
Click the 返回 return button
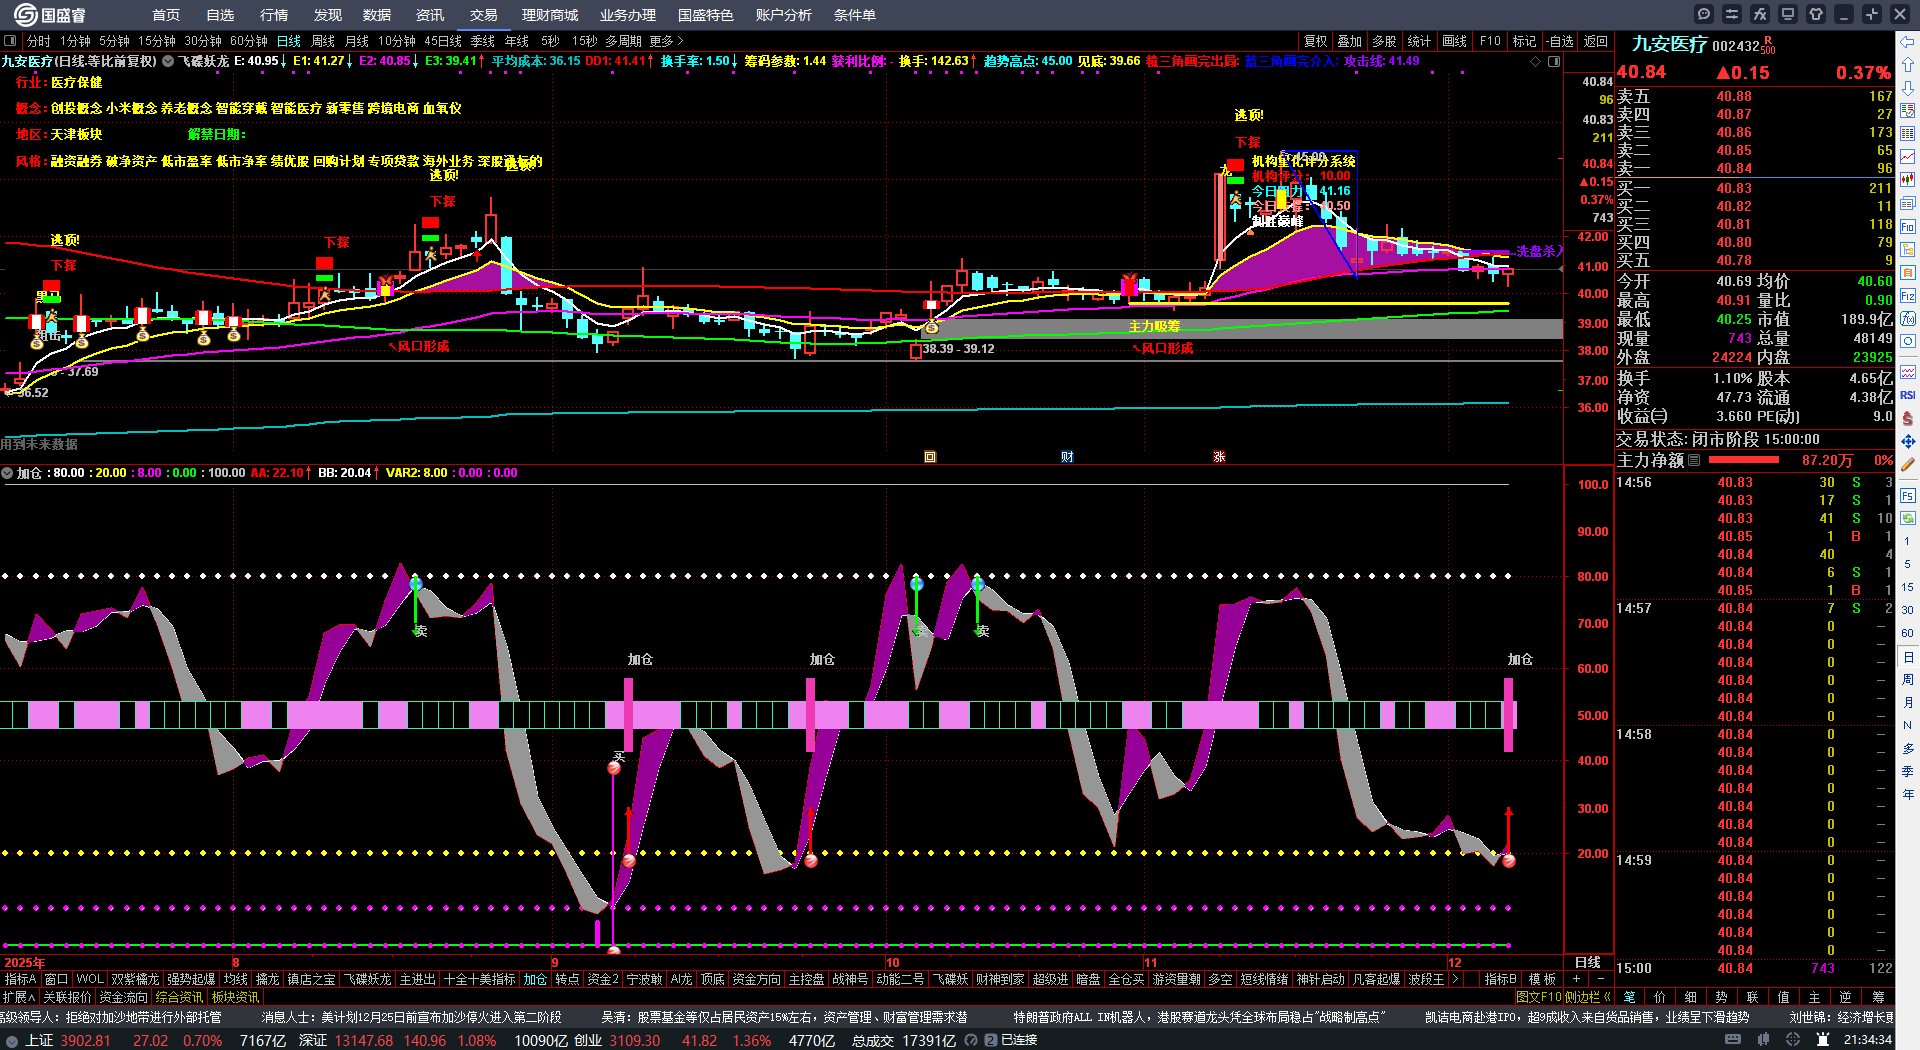(1596, 41)
